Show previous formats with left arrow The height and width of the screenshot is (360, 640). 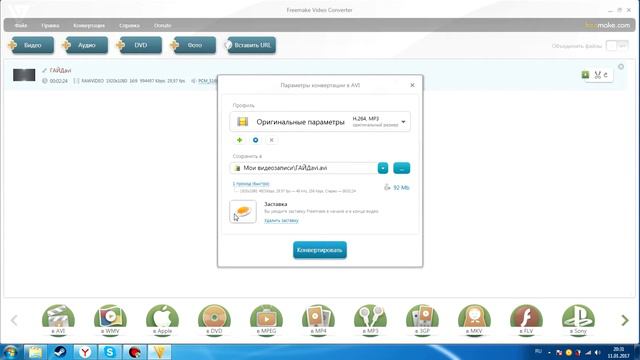click(x=14, y=320)
